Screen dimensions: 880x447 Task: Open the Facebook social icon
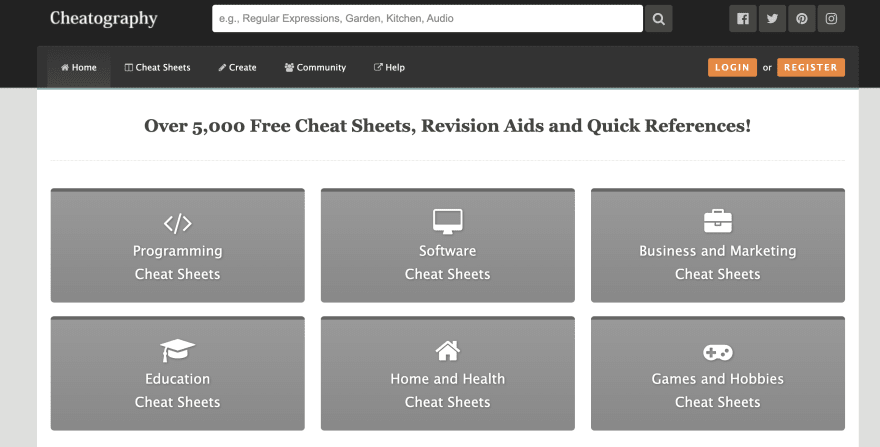tap(742, 19)
